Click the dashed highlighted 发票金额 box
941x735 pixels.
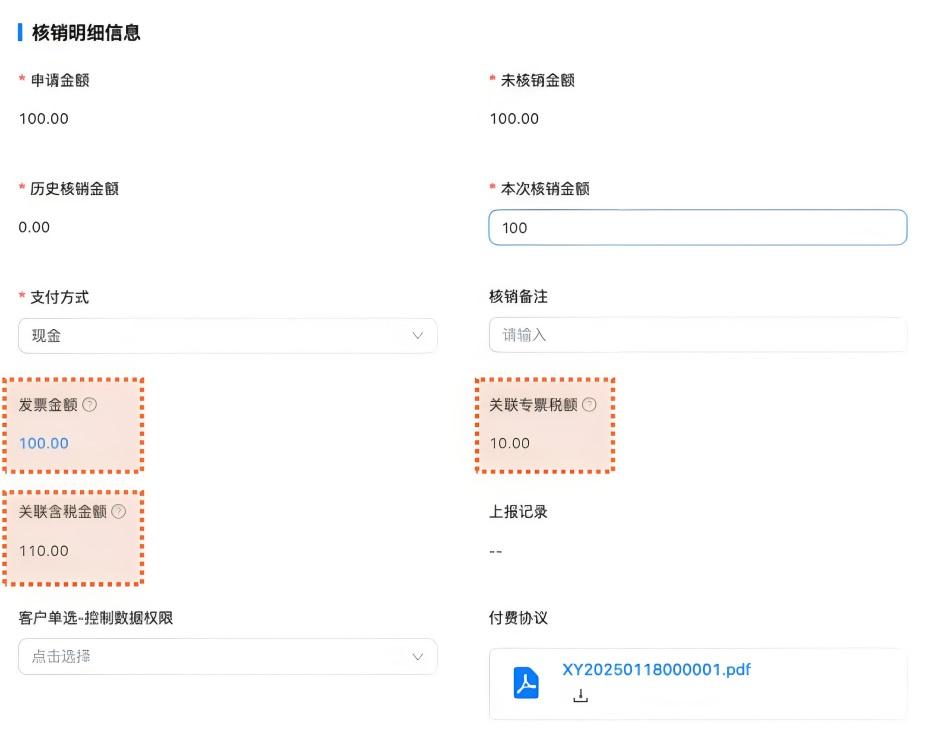tap(72, 424)
